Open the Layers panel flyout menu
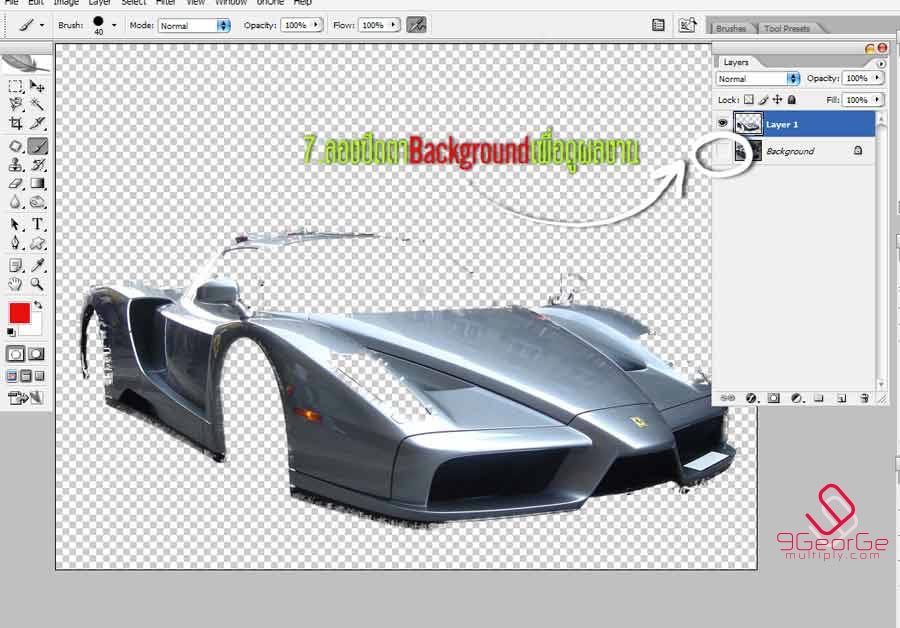The height and width of the screenshot is (628, 900). point(881,63)
